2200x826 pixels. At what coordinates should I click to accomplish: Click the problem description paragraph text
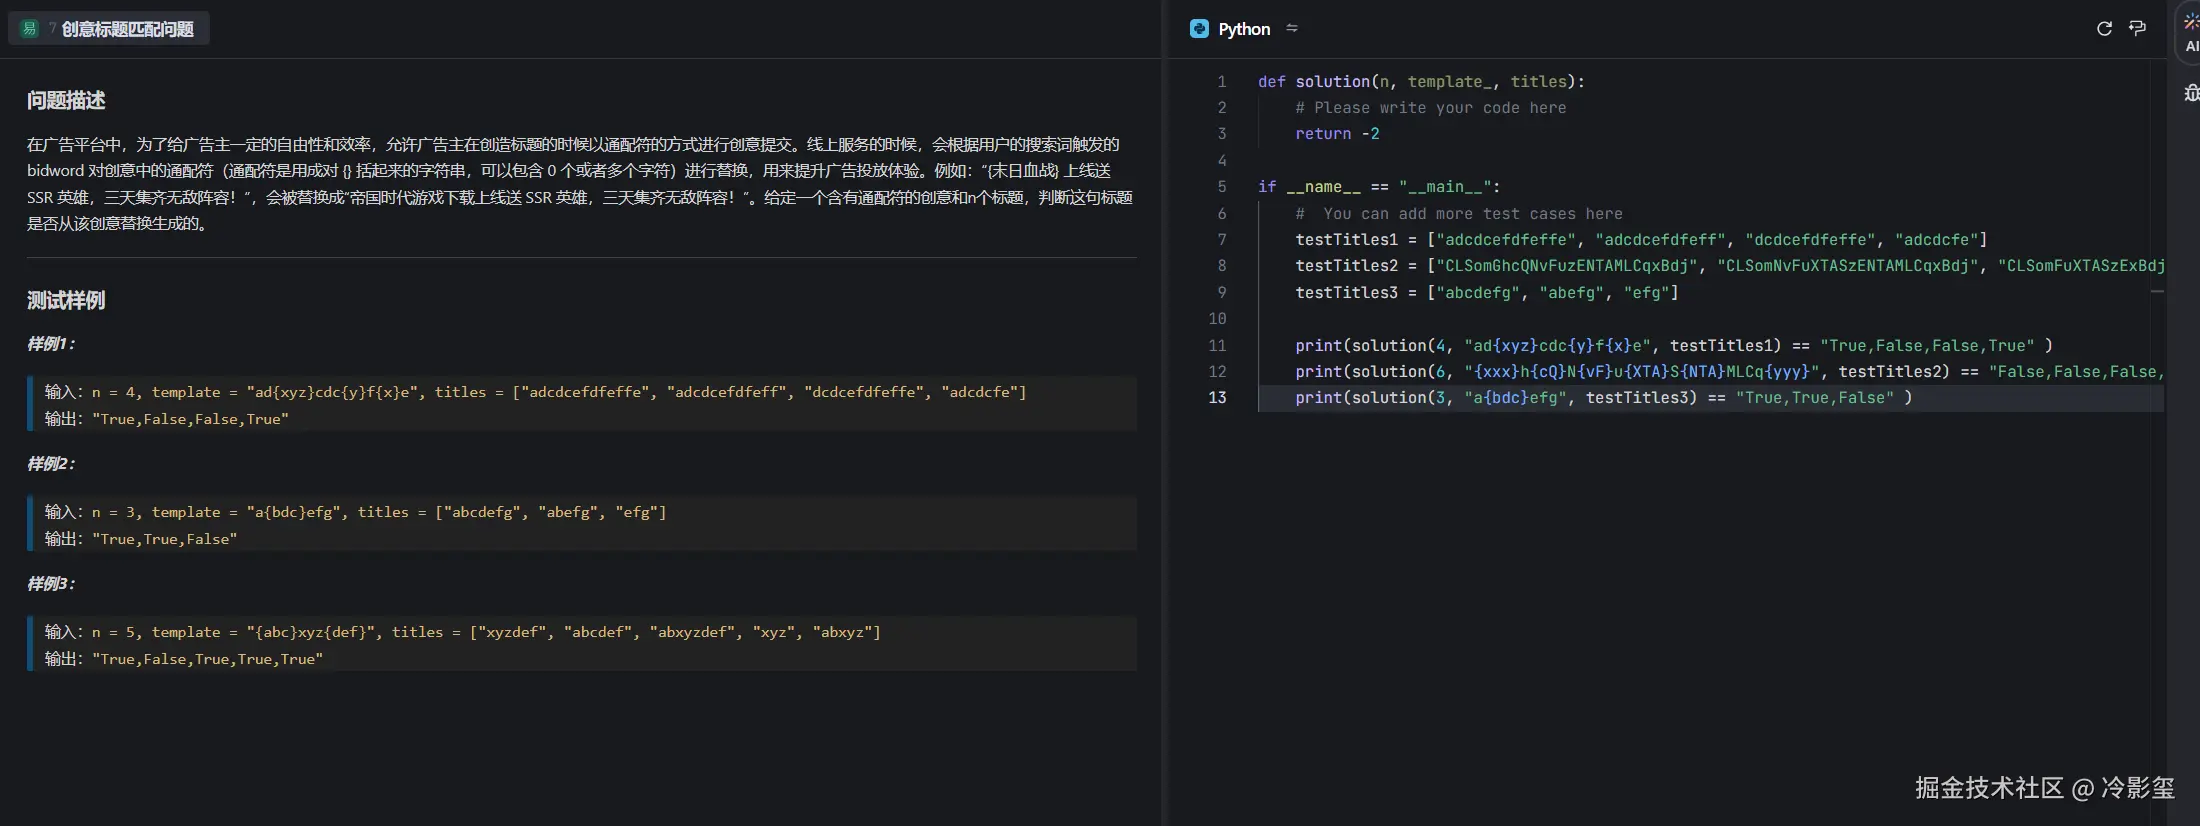point(580,184)
